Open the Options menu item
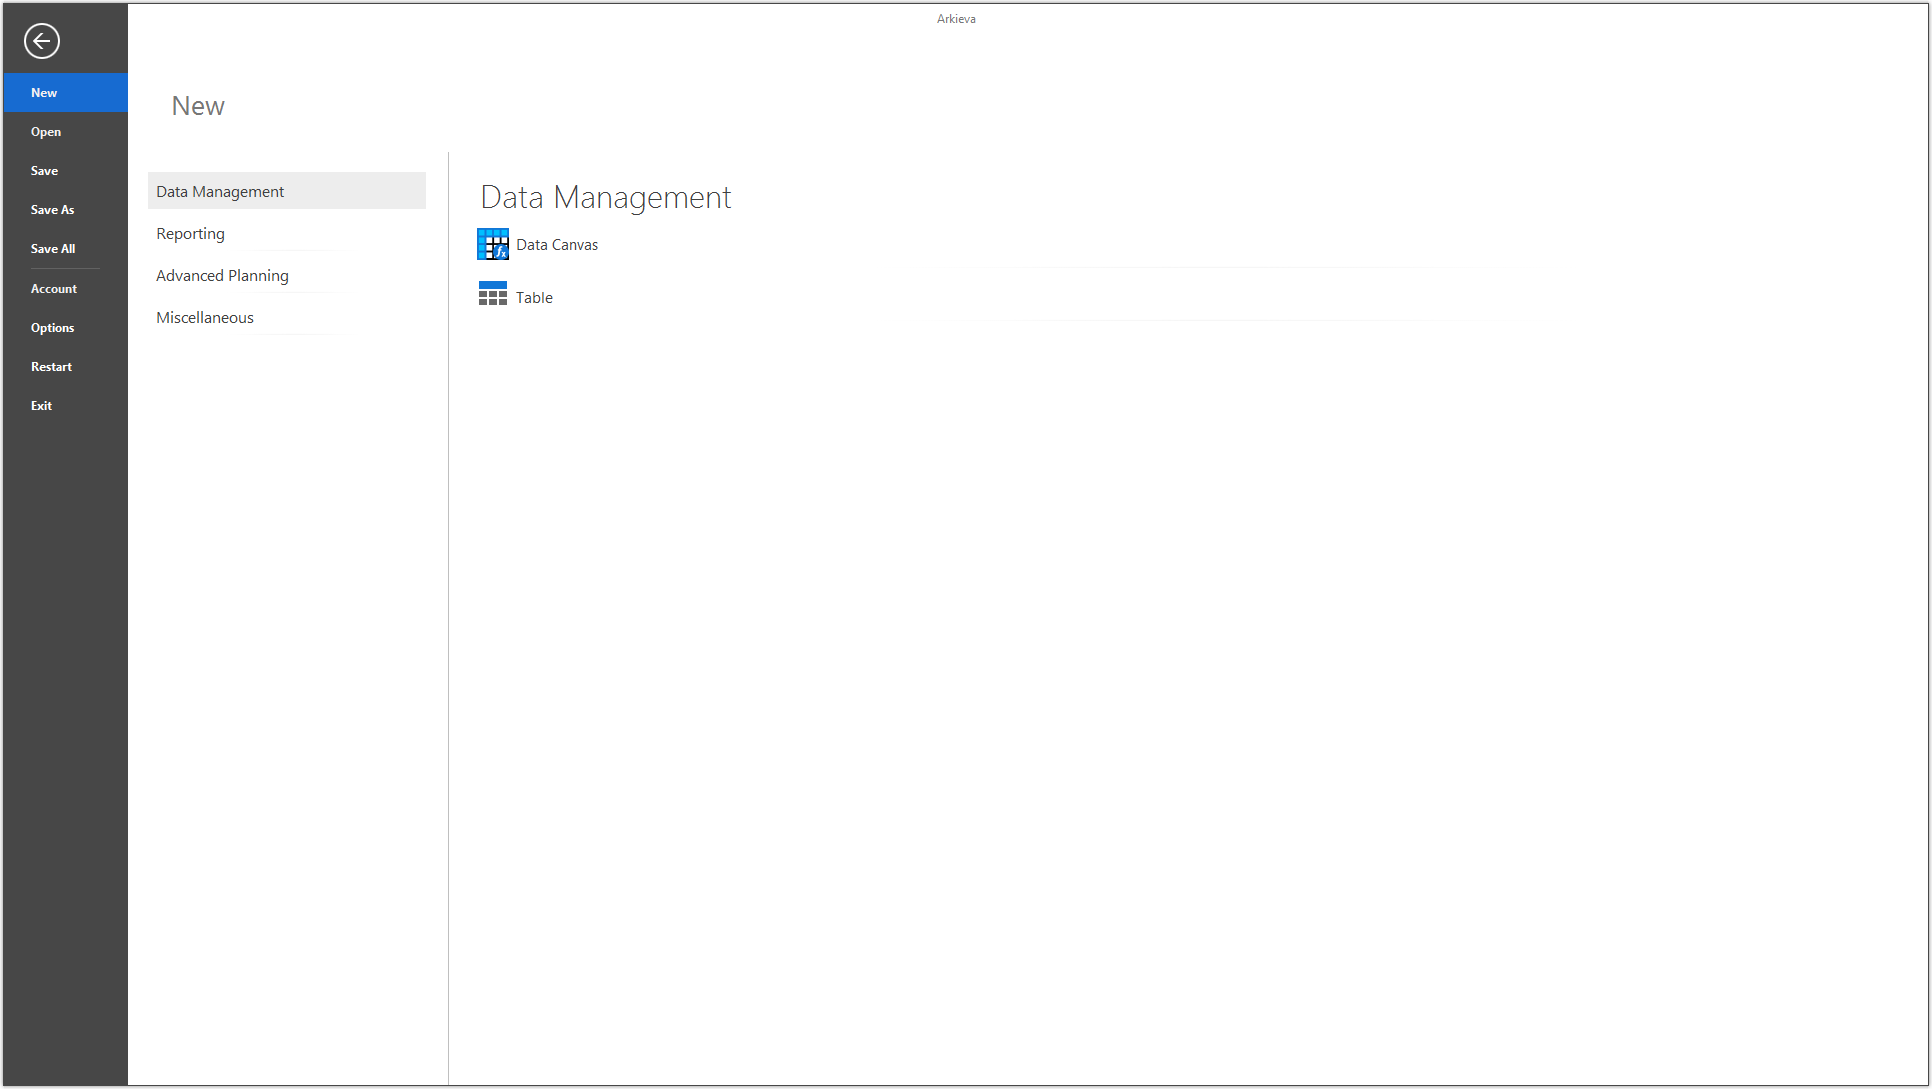 65,328
